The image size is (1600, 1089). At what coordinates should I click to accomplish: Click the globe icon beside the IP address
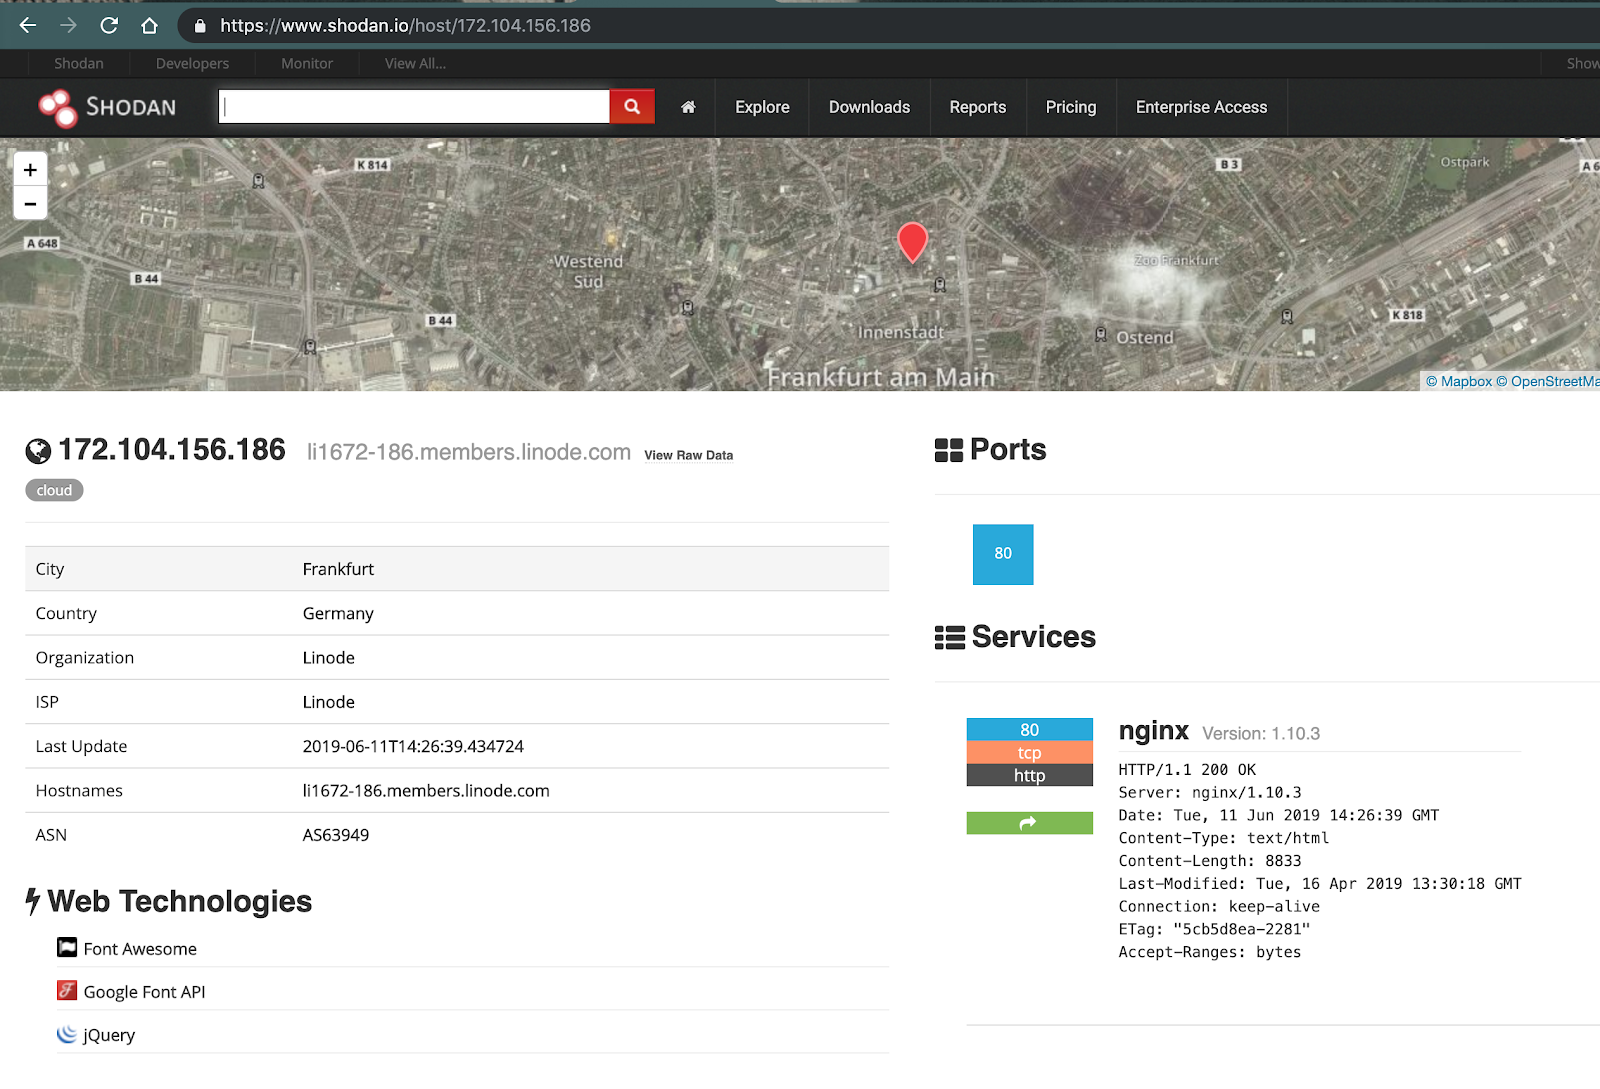pyautogui.click(x=38, y=452)
